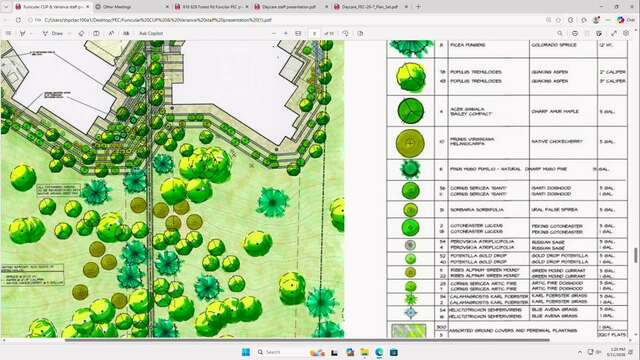Viewport: 640px width, 360px height.
Task: Open PDF settings gear icon
Action: [626, 33]
